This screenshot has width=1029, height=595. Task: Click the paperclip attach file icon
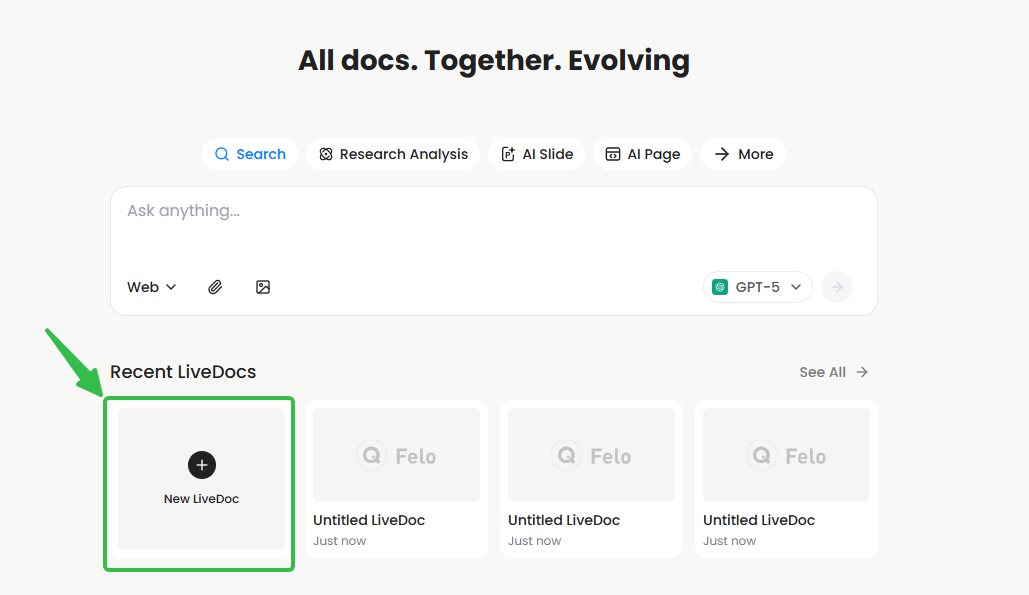click(215, 287)
